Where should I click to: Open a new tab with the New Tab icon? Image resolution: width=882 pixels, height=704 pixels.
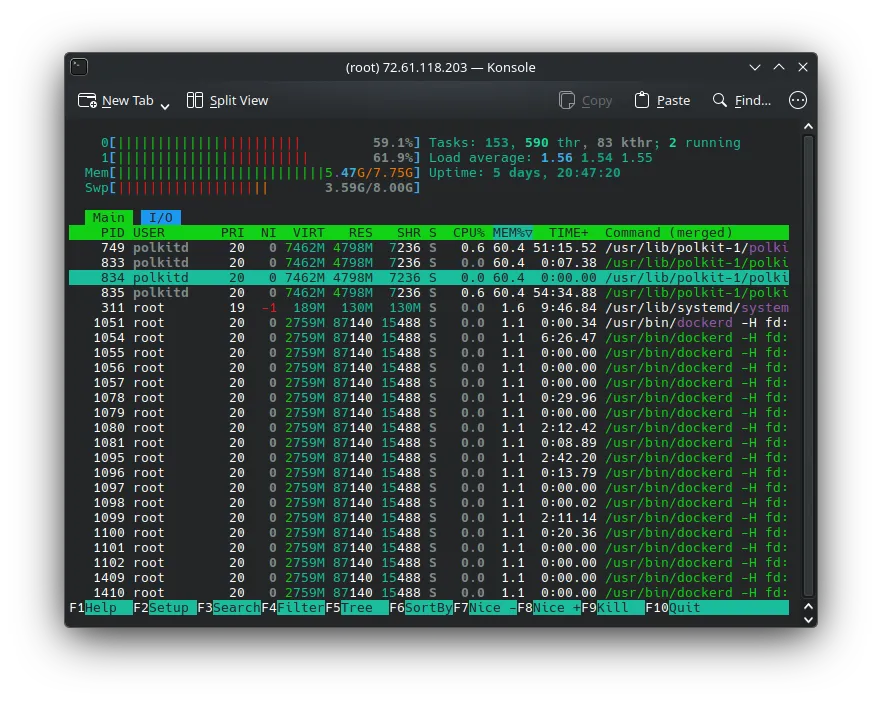coord(86,100)
